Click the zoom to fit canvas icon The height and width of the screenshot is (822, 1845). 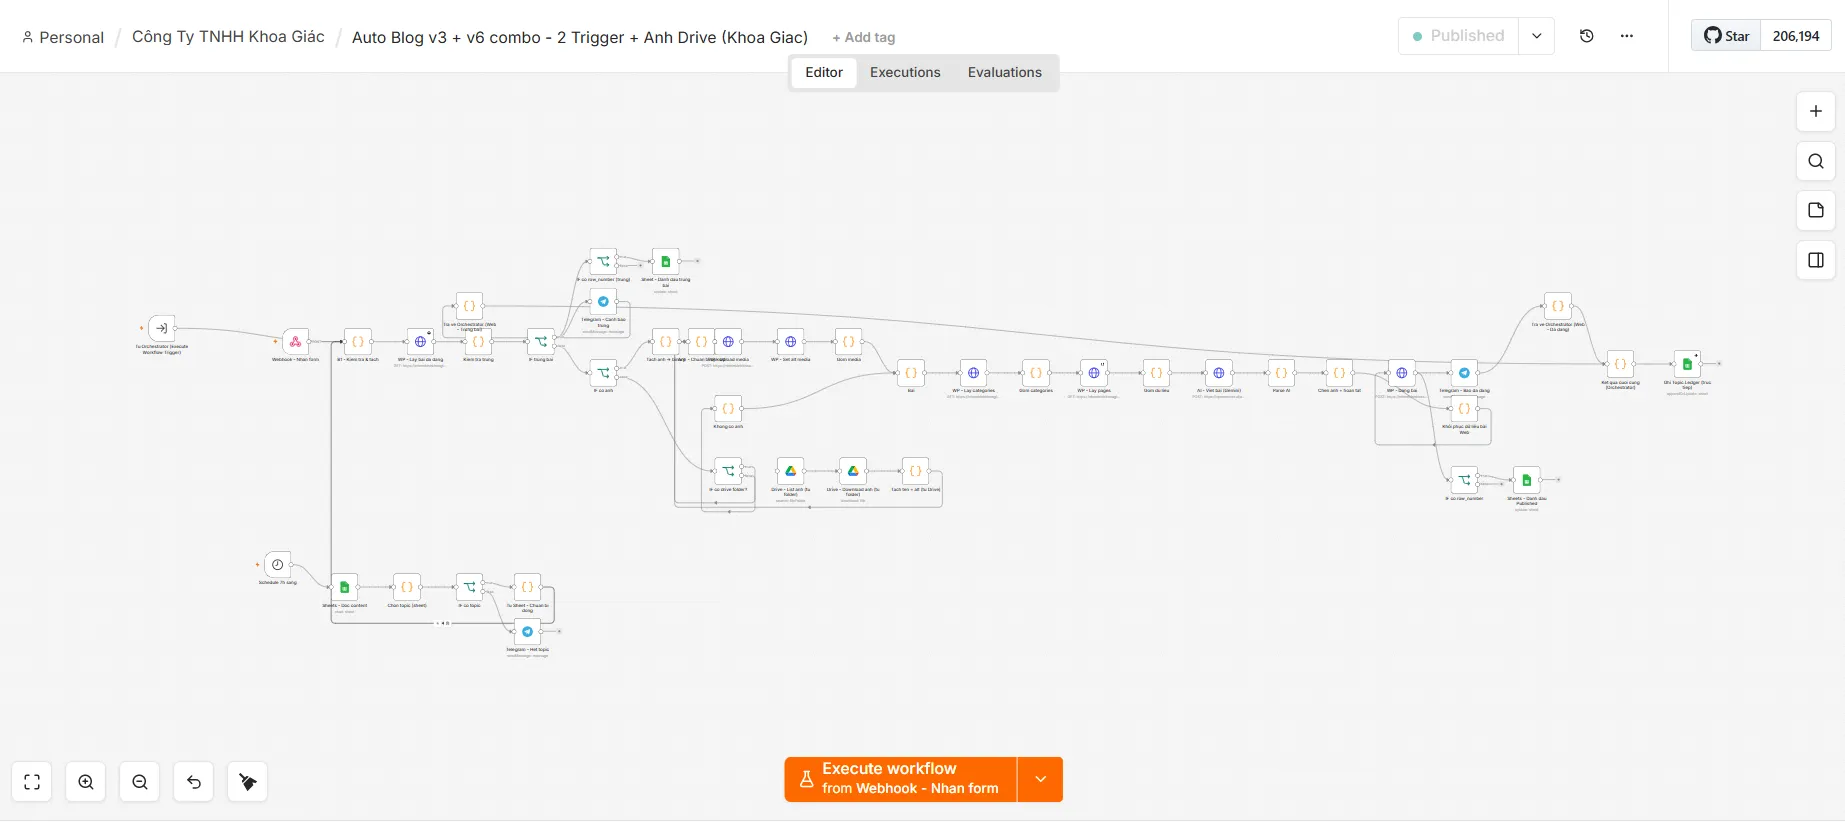click(32, 782)
